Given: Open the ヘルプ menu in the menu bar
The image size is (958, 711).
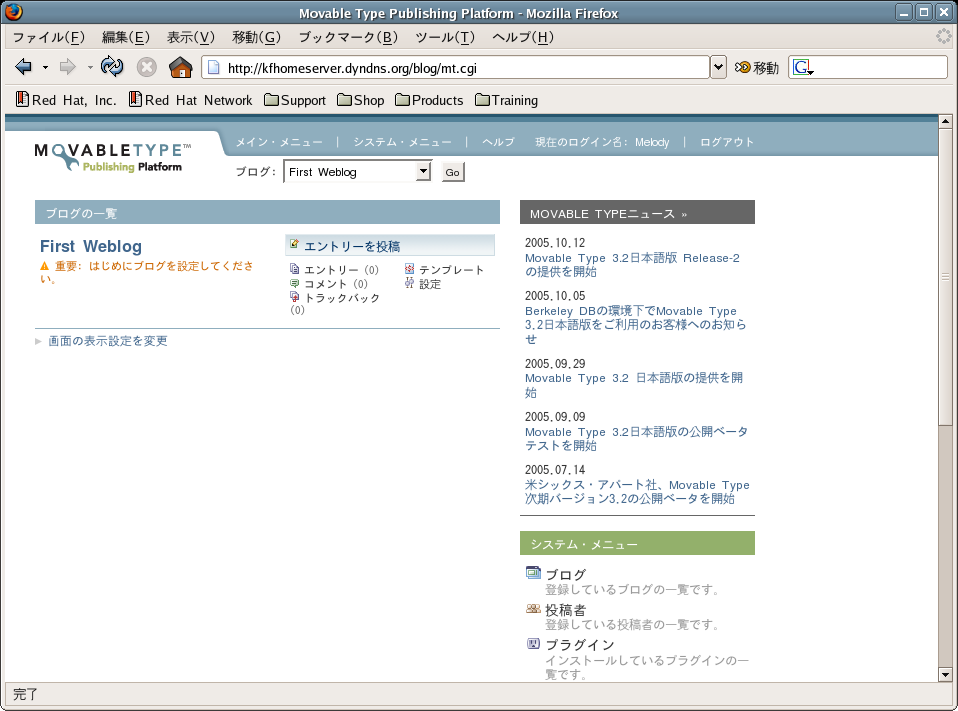Looking at the screenshot, I should [523, 37].
